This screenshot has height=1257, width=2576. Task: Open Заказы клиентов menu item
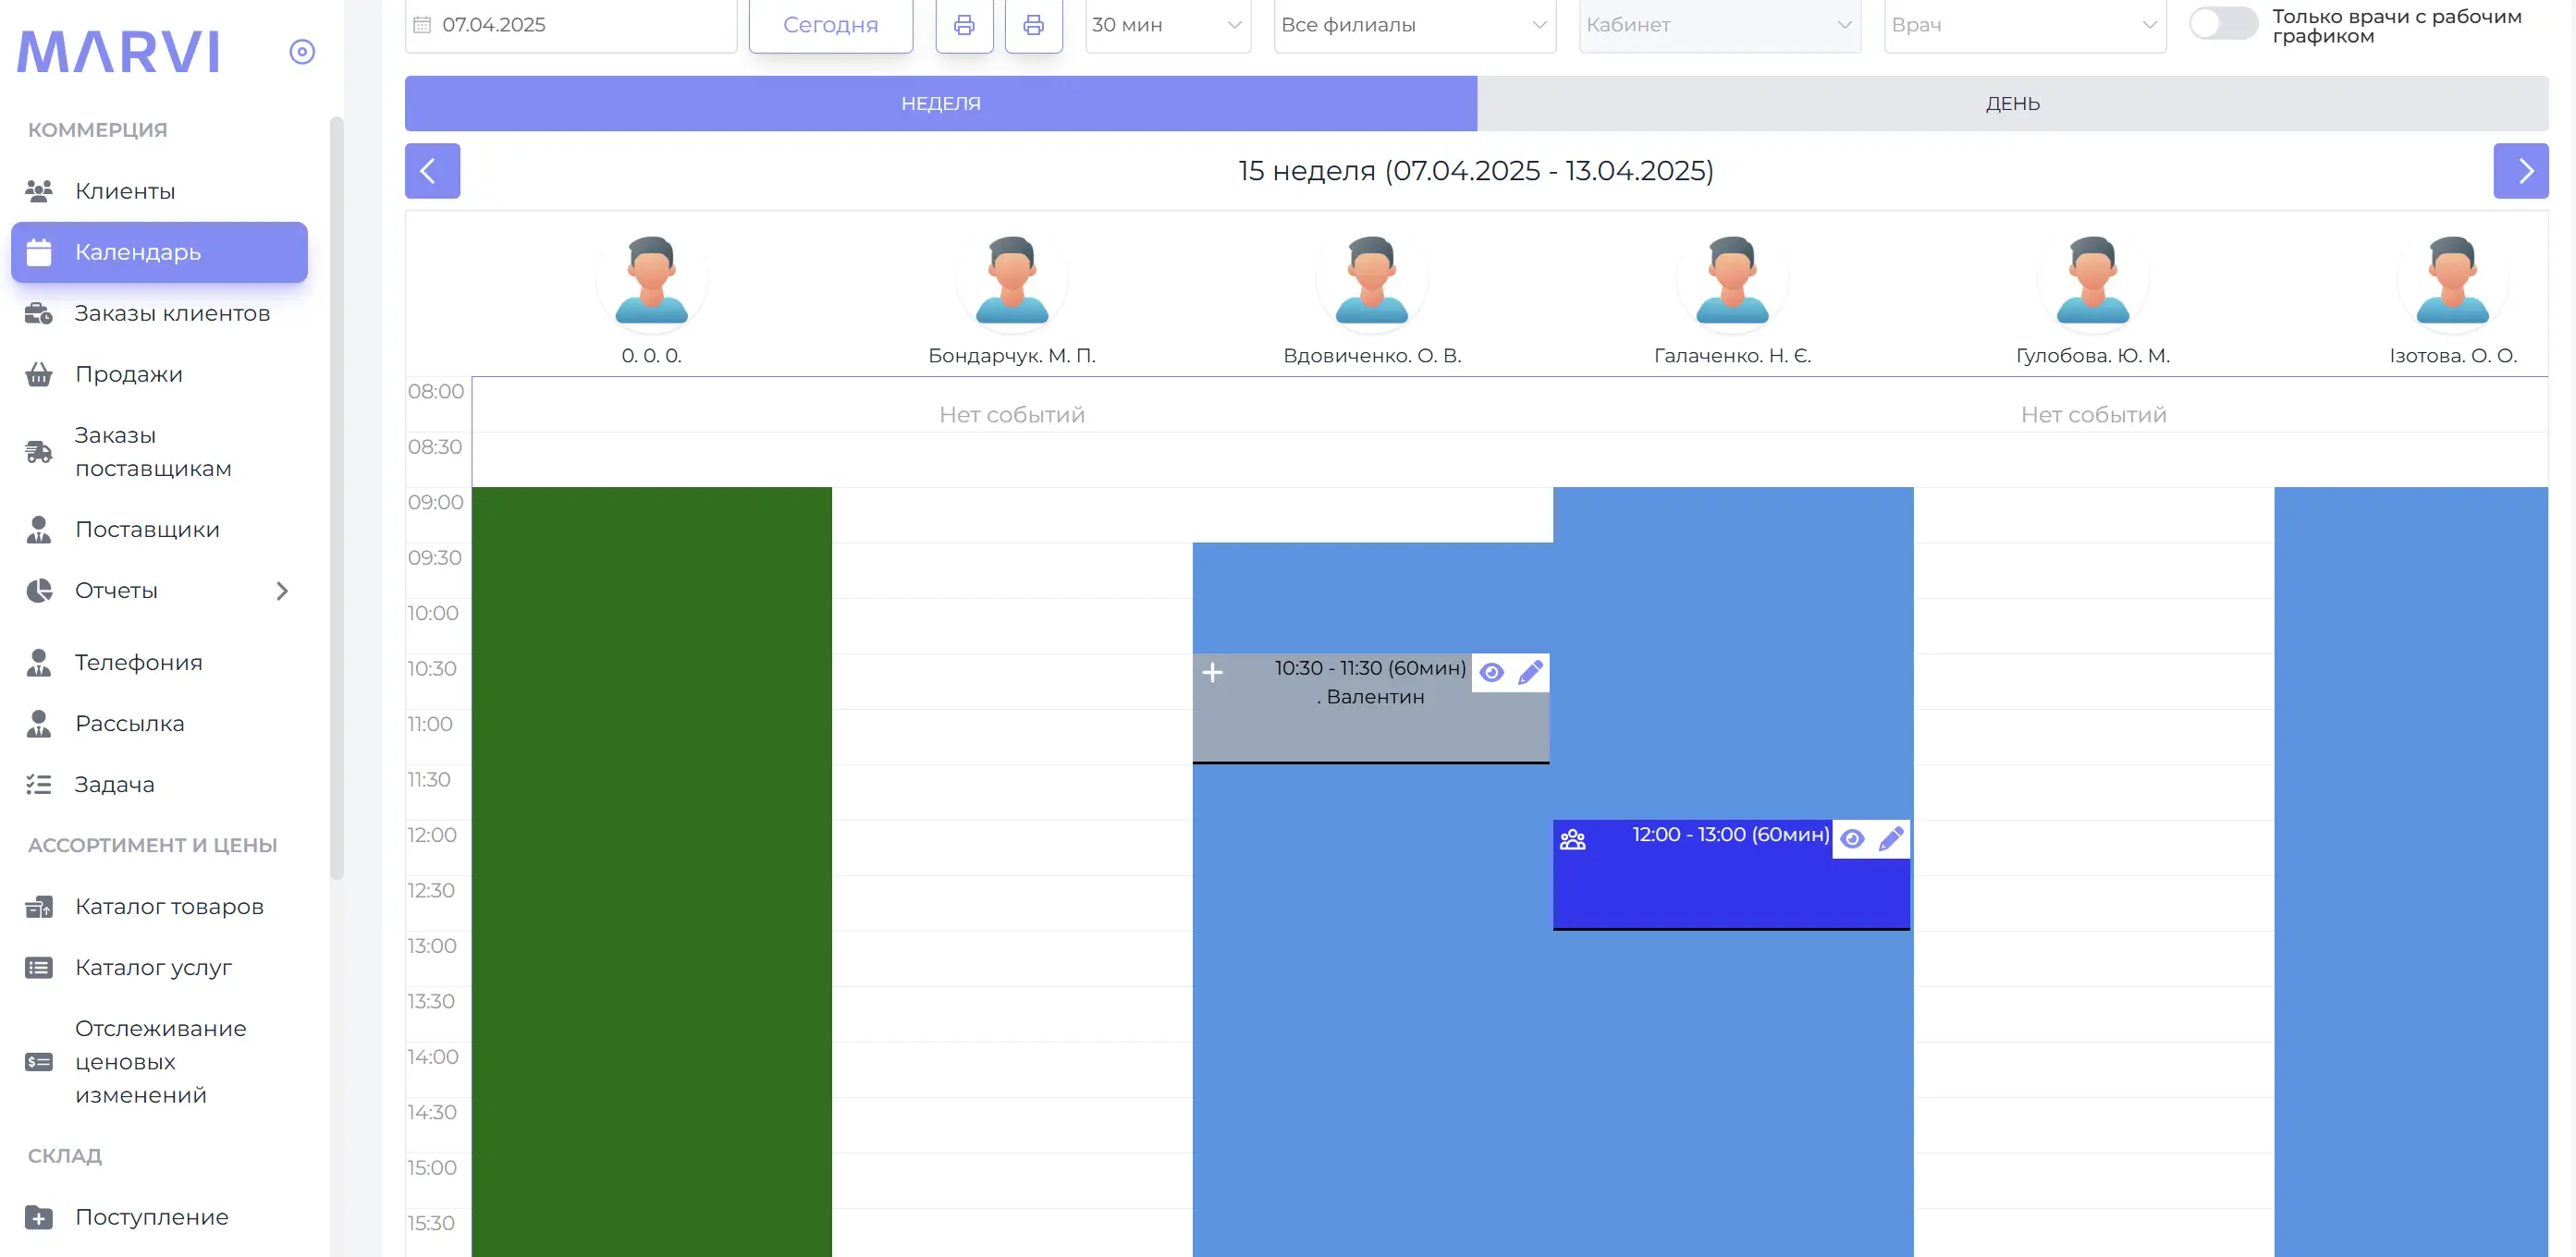click(159, 313)
